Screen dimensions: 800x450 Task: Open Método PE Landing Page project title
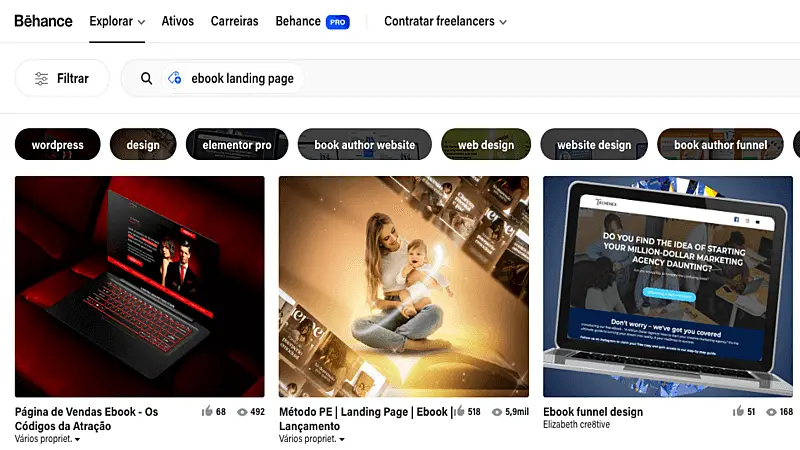coord(365,419)
